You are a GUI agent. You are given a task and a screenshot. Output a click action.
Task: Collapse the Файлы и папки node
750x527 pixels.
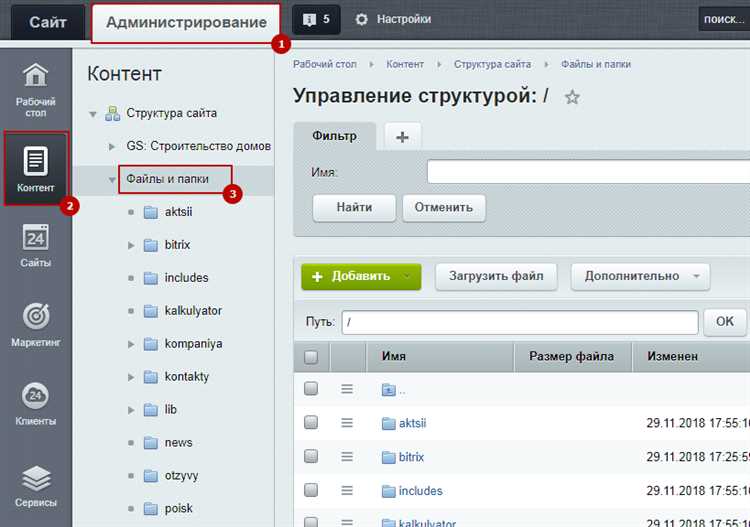[x=112, y=180]
